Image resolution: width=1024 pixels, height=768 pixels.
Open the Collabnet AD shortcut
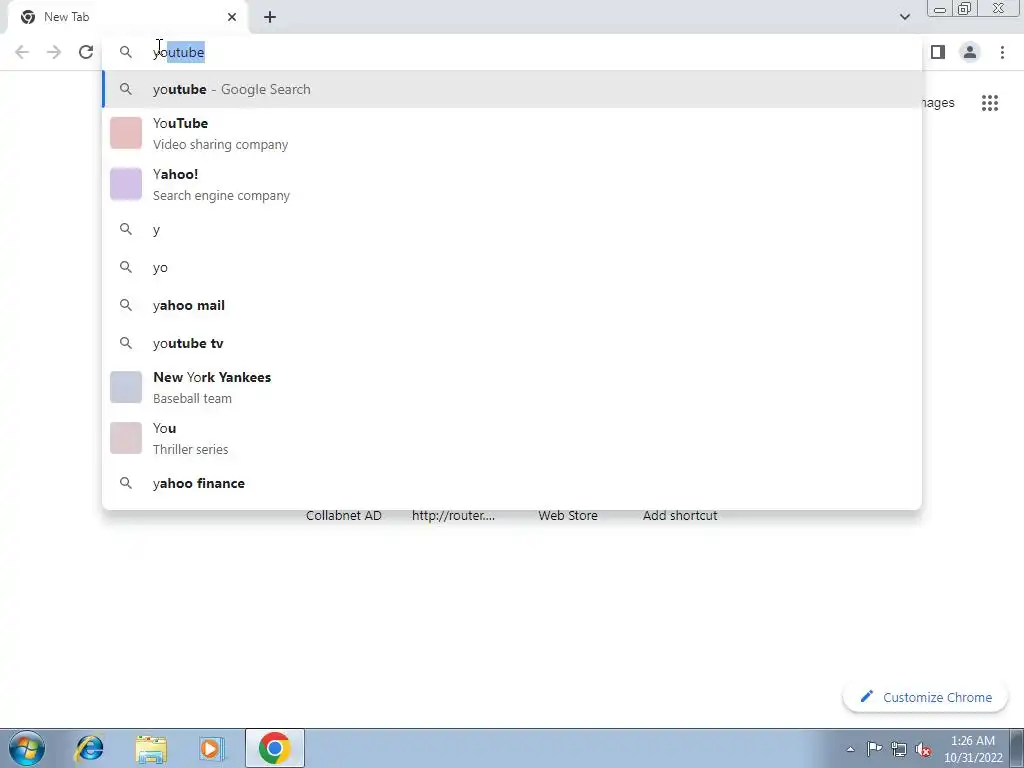pos(344,515)
